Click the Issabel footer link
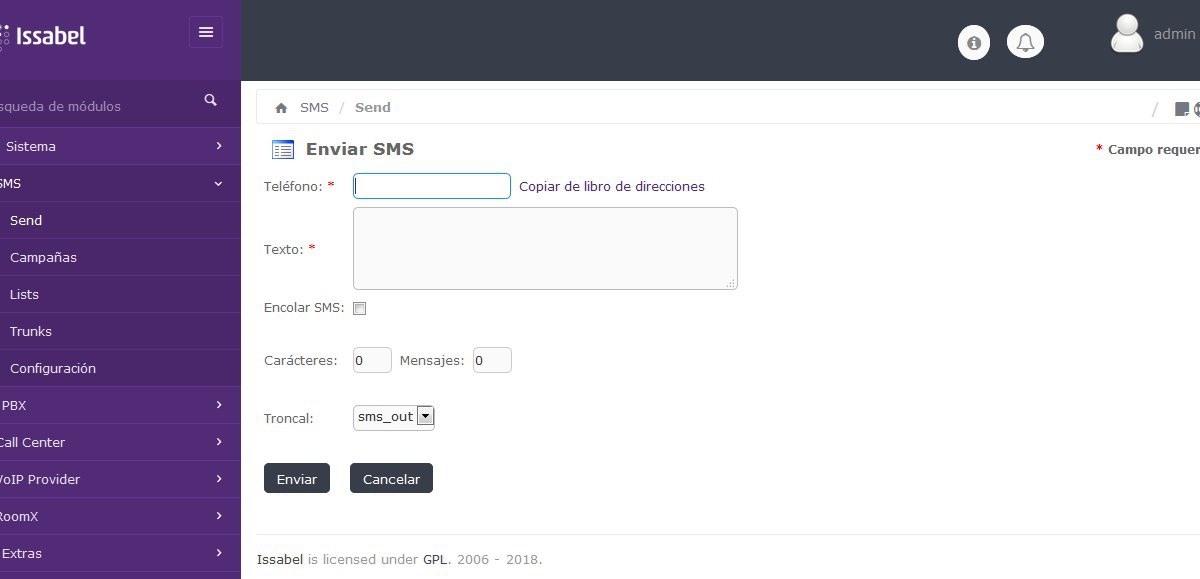The image size is (1200, 579). point(280,560)
